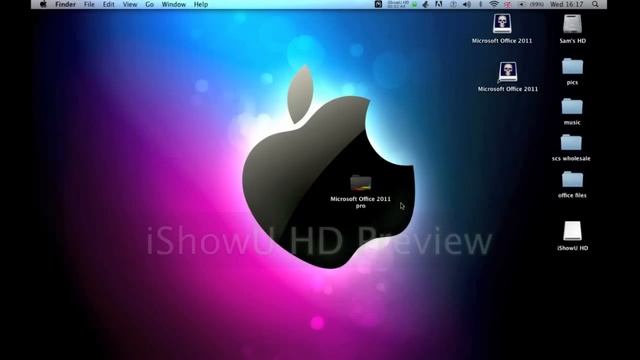Open the File menu
The image size is (640, 360).
[89, 4]
